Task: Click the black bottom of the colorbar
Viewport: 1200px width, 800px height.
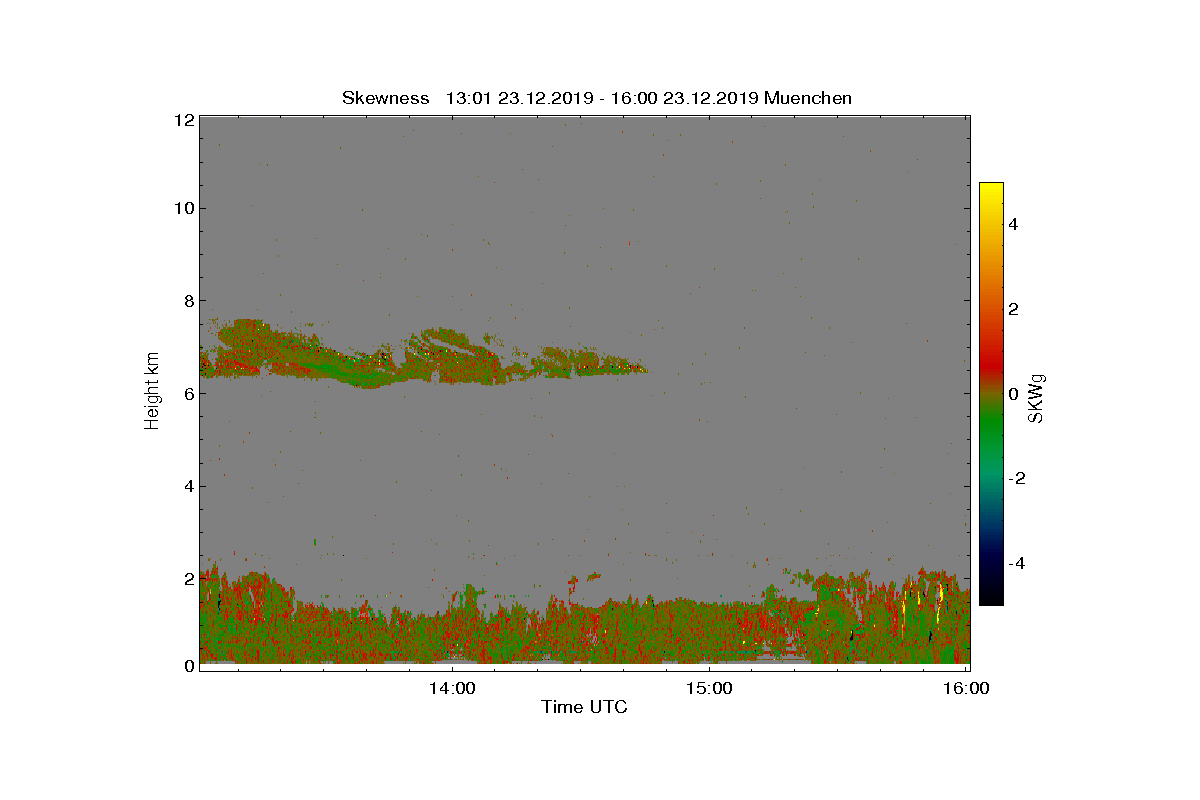Action: pos(991,595)
